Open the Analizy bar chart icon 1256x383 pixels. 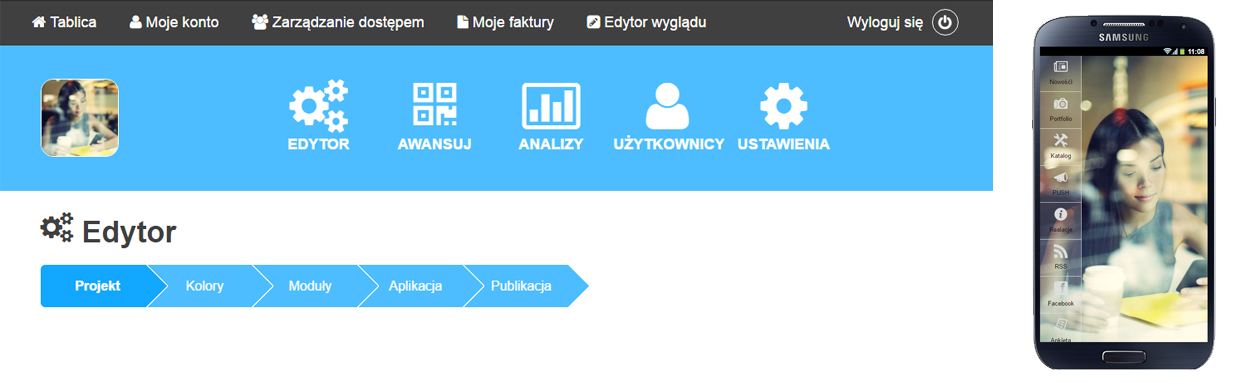pos(551,106)
